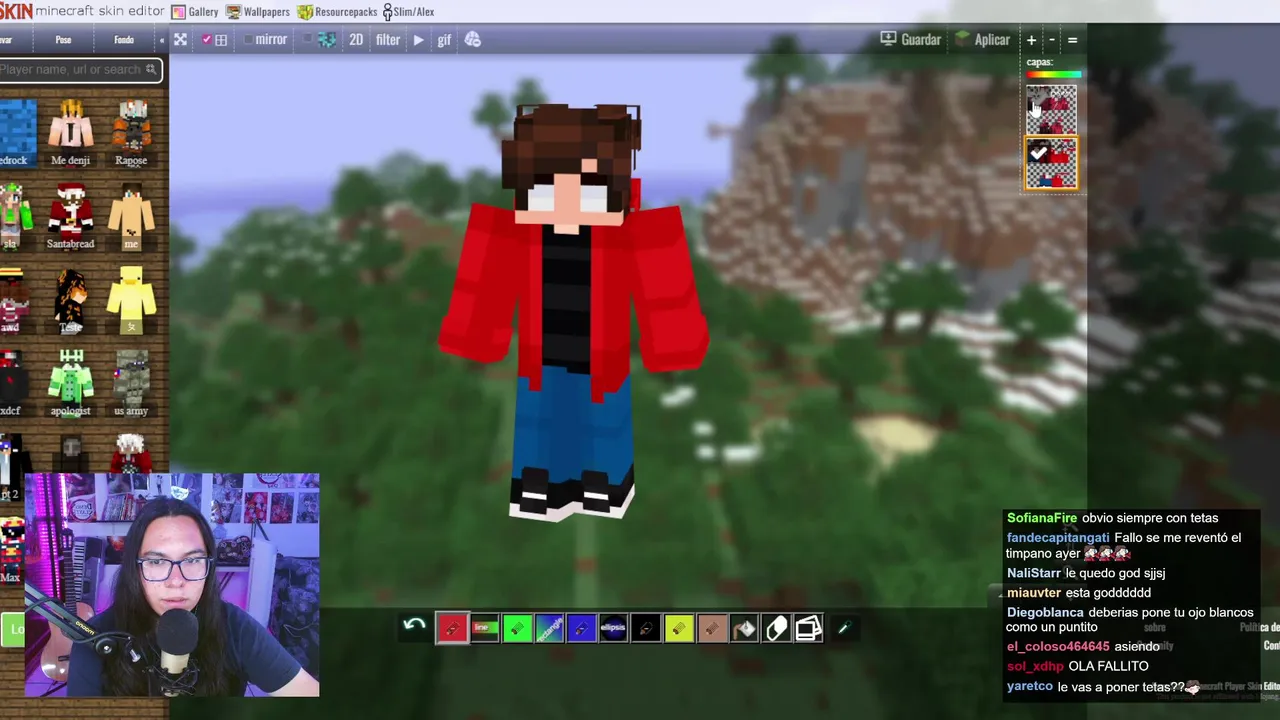This screenshot has width=1280, height=720.
Task: Select the red pencil tool
Action: click(x=452, y=628)
